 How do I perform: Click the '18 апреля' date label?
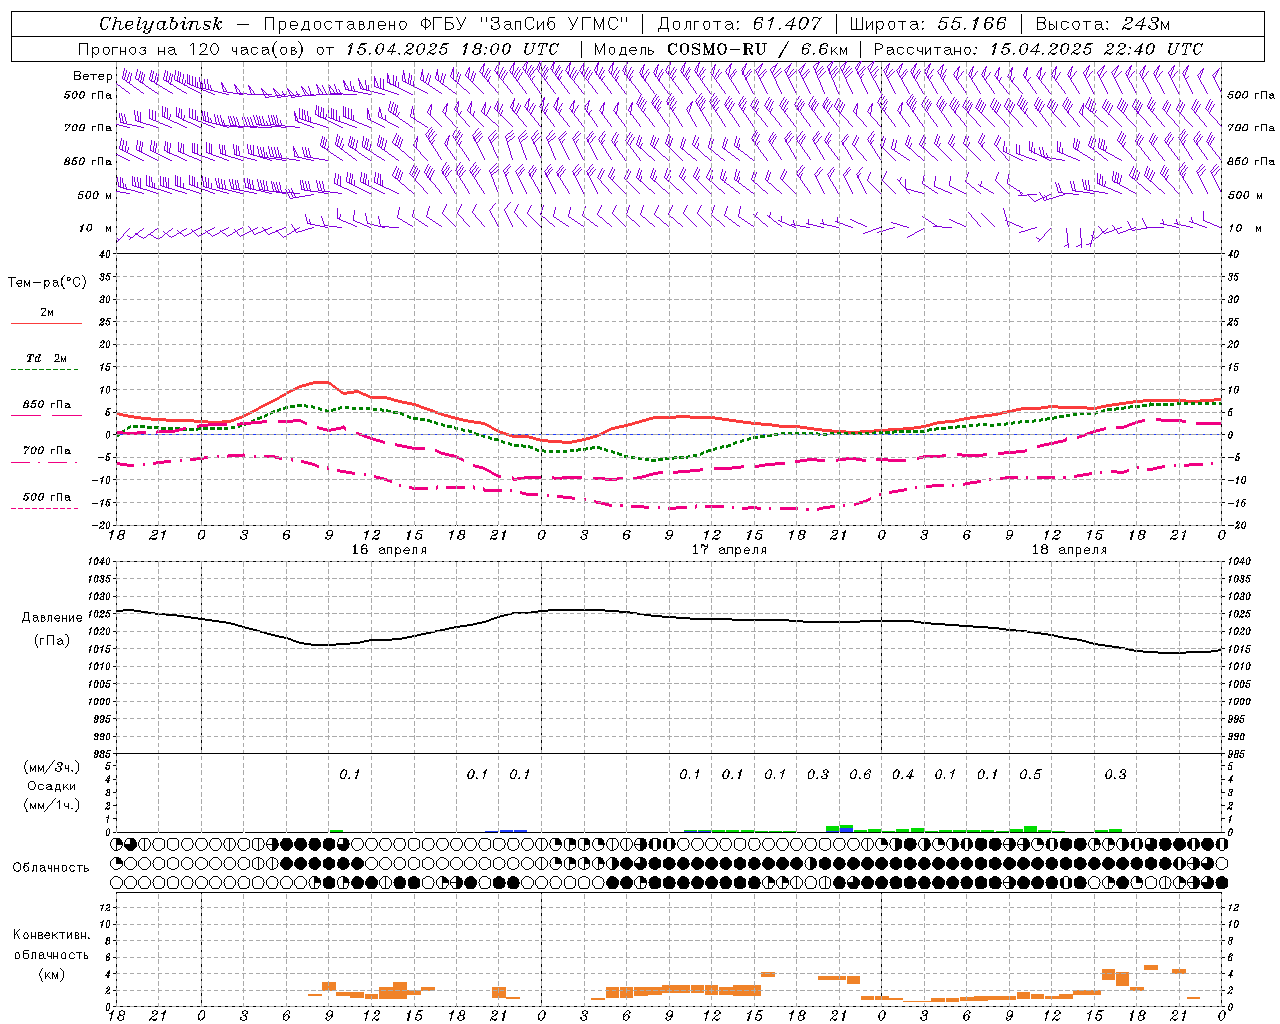(x=1069, y=550)
